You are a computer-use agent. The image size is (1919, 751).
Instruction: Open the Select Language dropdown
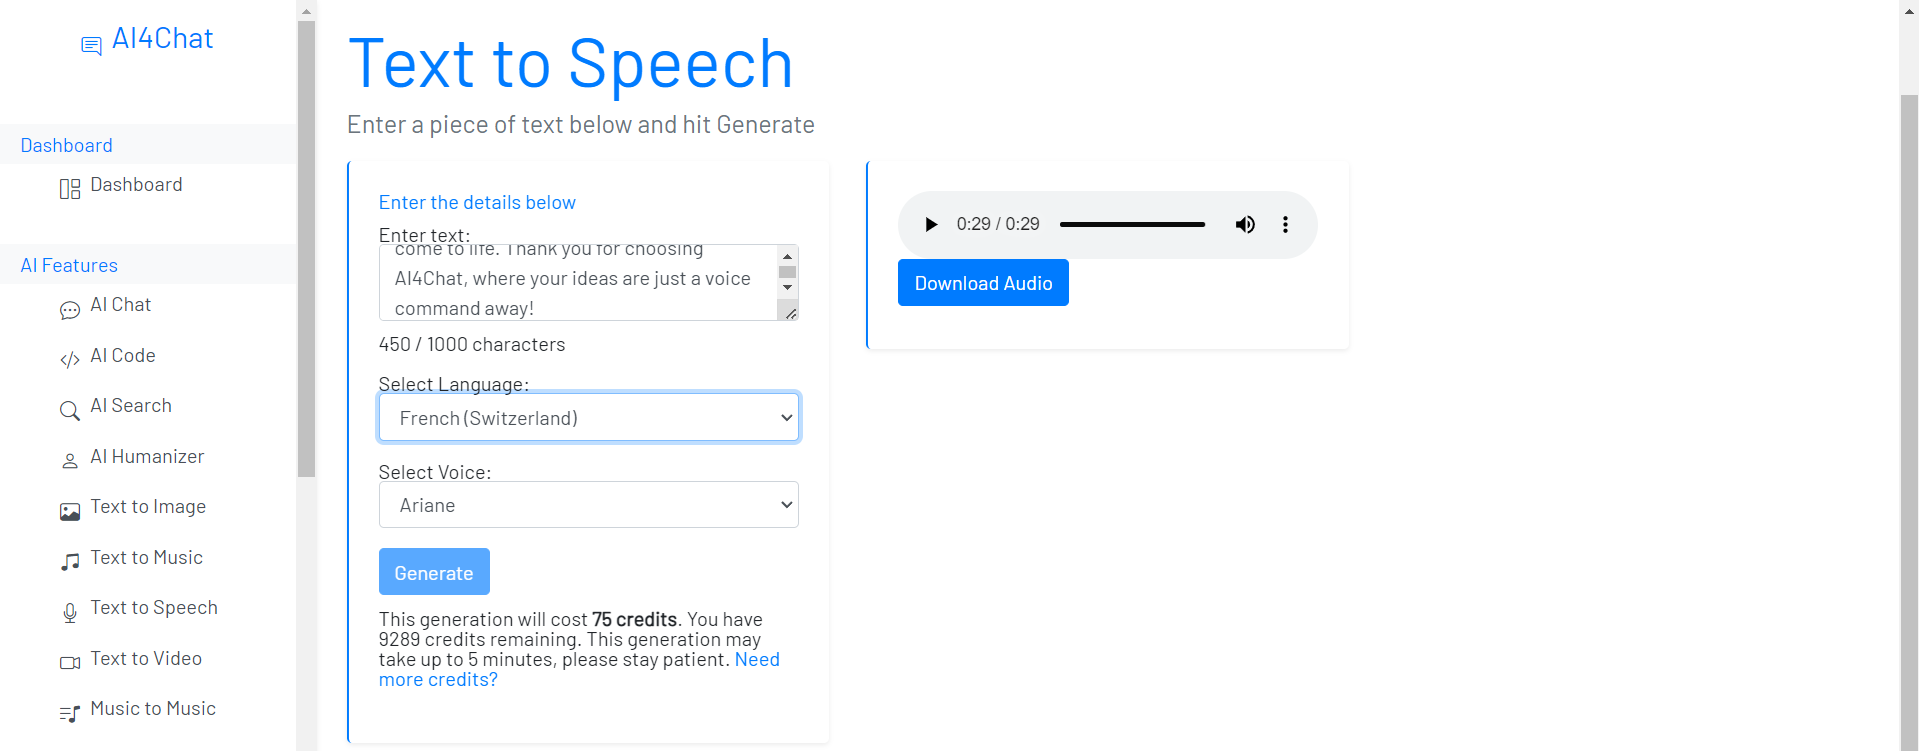point(589,417)
